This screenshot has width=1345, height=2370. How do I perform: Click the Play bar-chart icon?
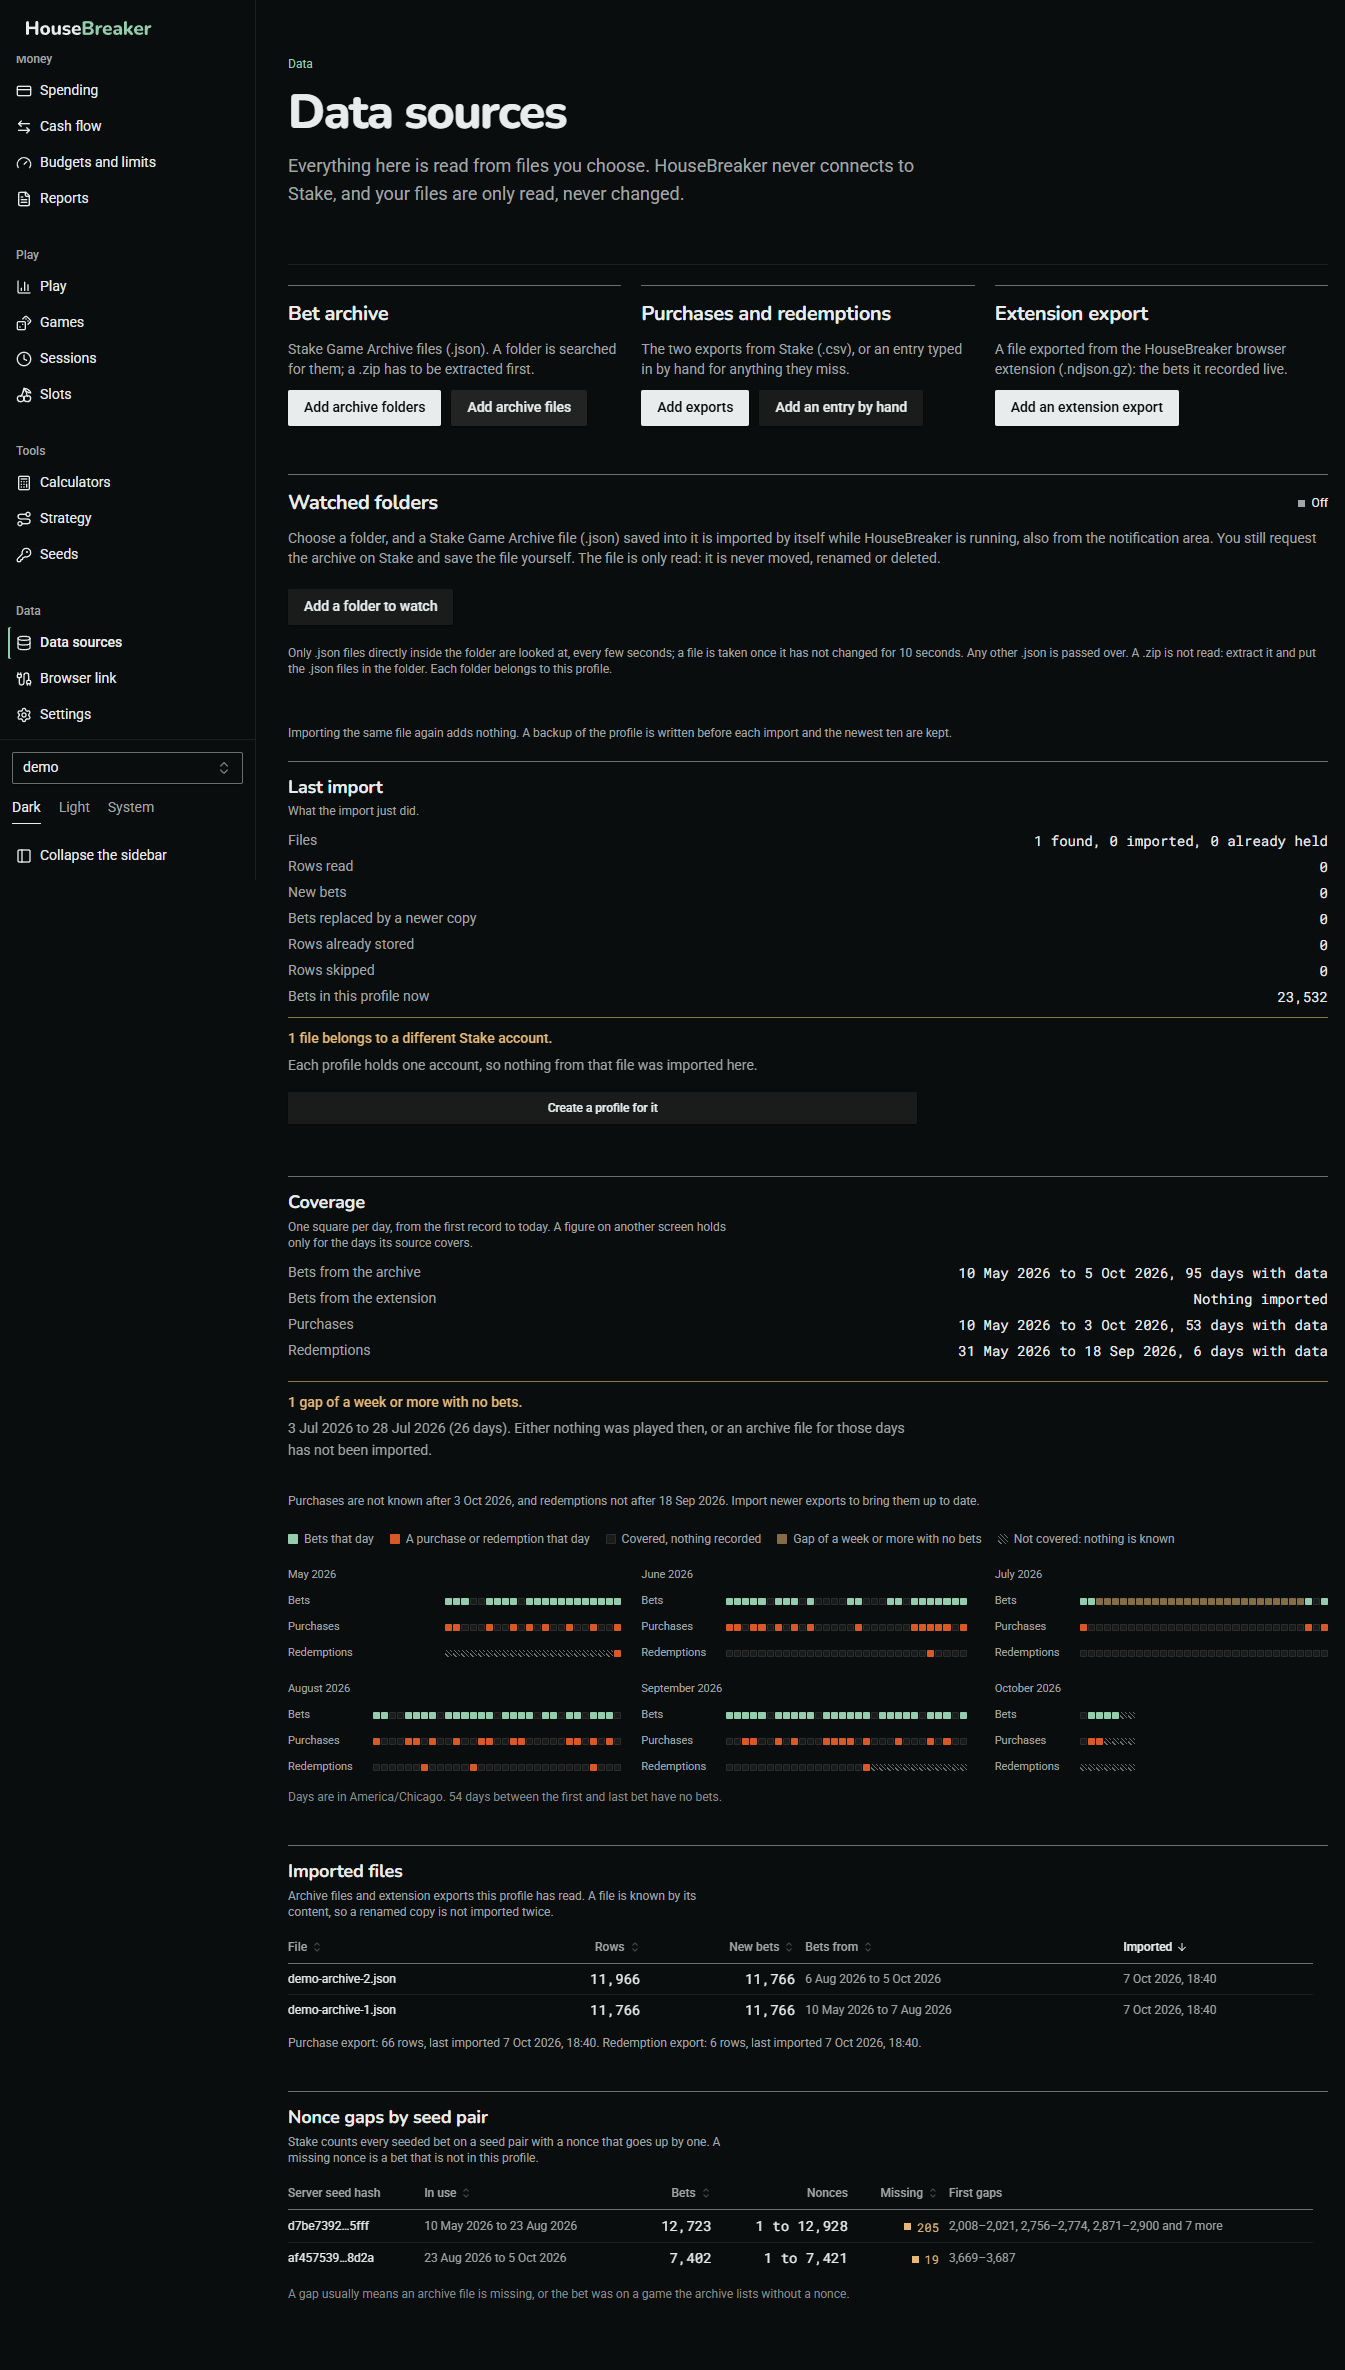coord(24,287)
